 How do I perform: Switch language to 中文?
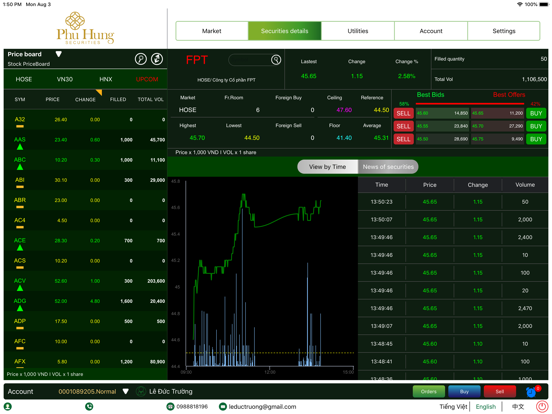pyautogui.click(x=518, y=407)
